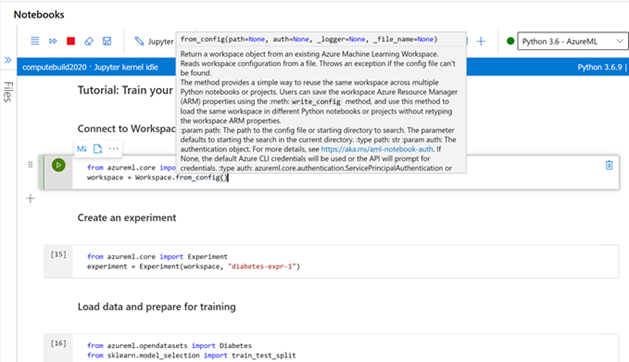Edit in Jupyter pencil button

coord(154,41)
